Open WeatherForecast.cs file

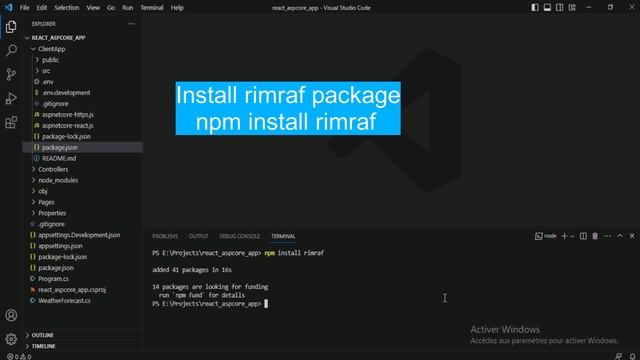[82, 301]
